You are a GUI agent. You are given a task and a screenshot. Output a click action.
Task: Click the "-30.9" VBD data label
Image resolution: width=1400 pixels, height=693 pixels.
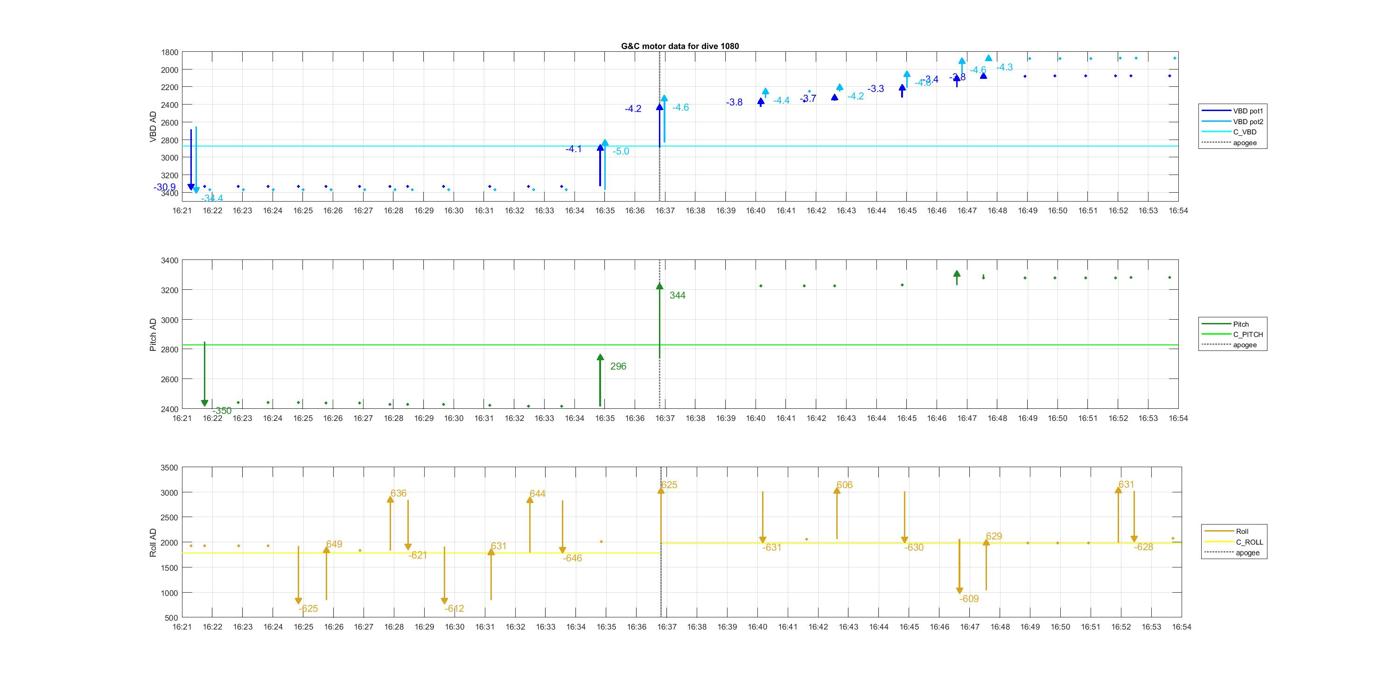click(165, 187)
